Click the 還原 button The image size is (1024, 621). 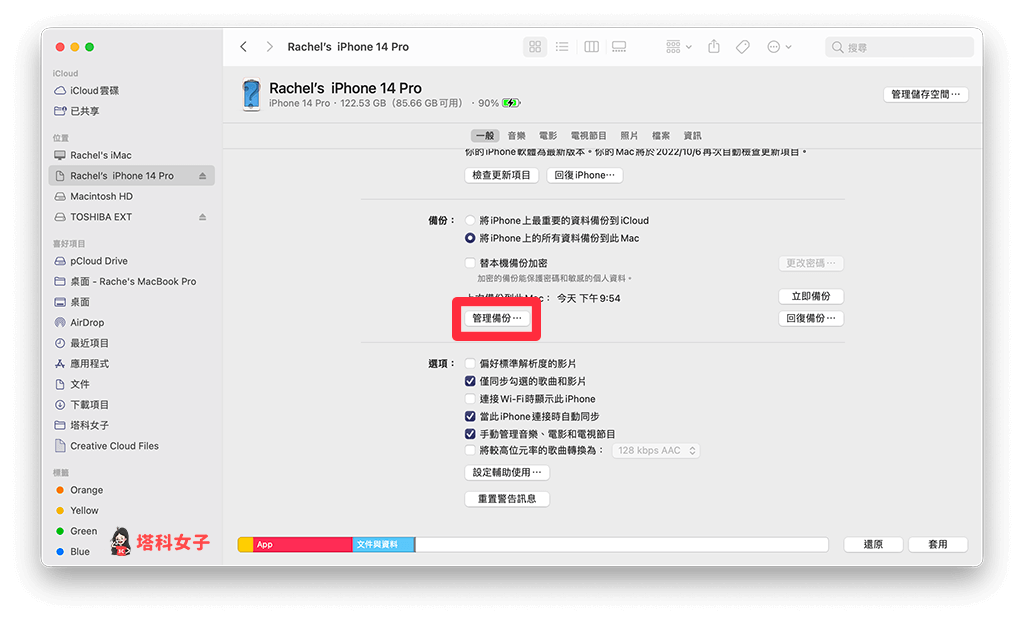click(x=873, y=545)
